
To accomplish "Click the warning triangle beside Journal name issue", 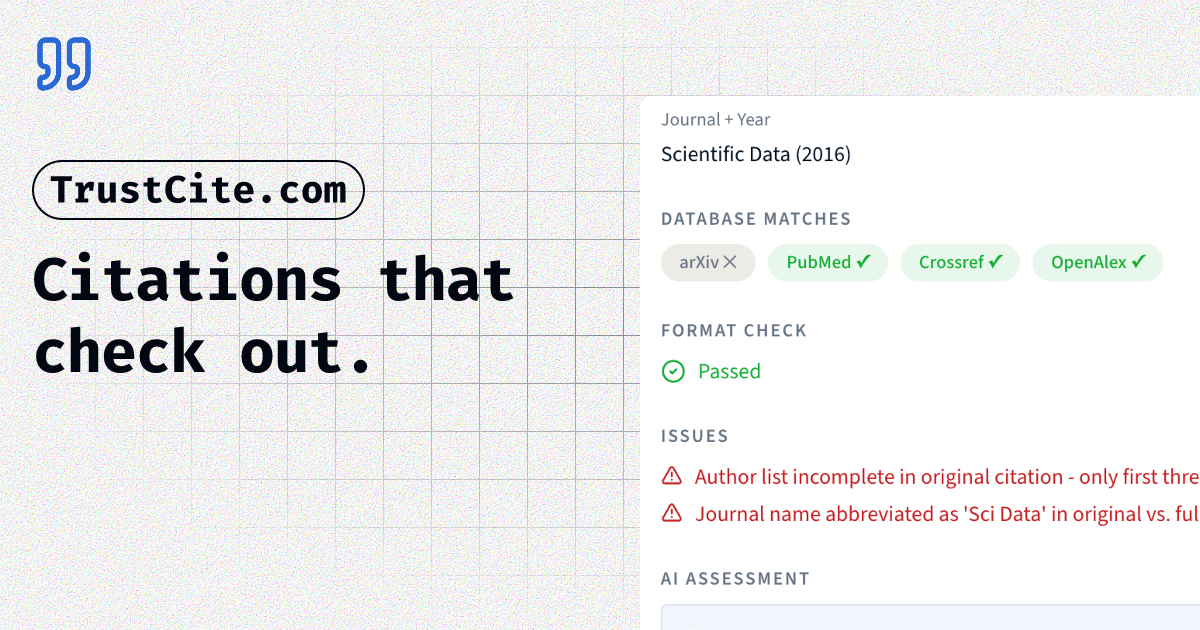I will [672, 513].
